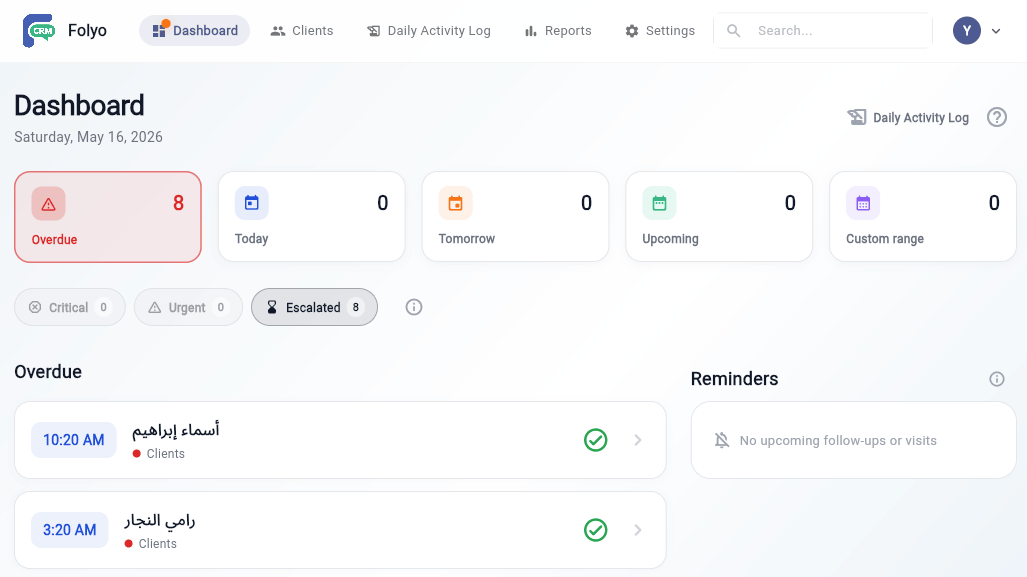
Task: Go to the Clients tab
Action: [x=302, y=31]
